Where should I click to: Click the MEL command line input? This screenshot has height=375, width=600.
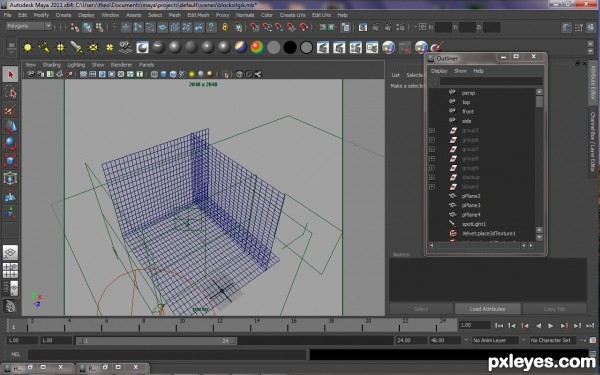coord(167,354)
